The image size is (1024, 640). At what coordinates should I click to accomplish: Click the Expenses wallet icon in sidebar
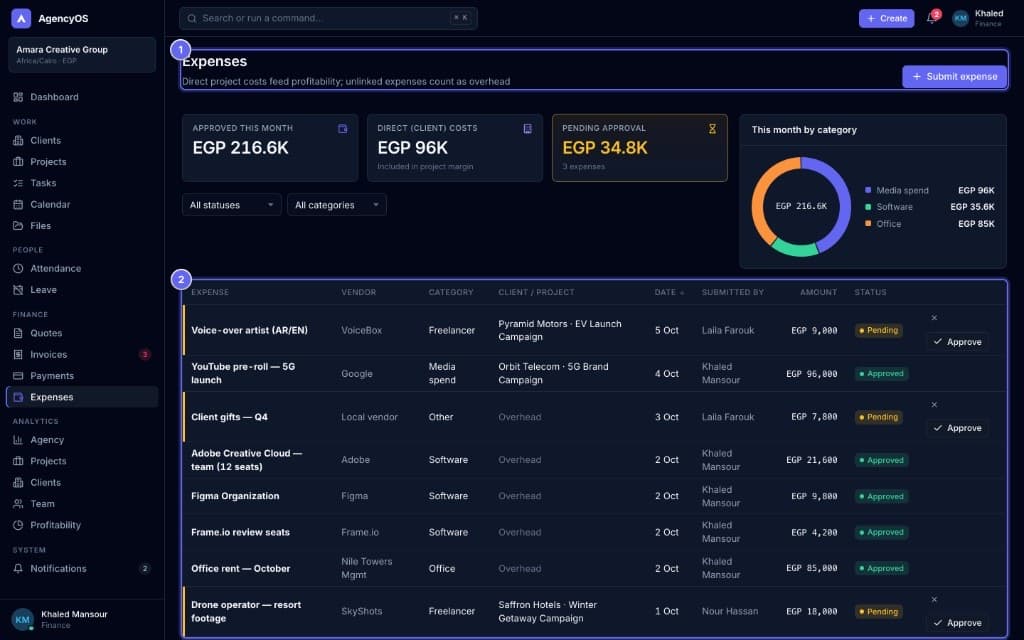point(18,397)
